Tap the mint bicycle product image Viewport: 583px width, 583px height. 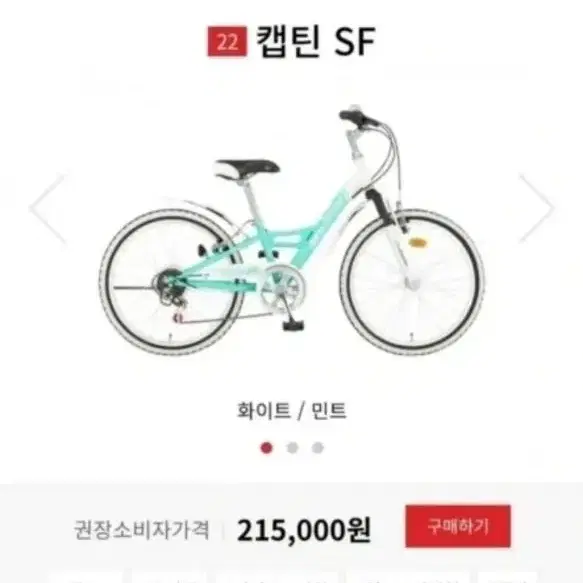click(292, 230)
